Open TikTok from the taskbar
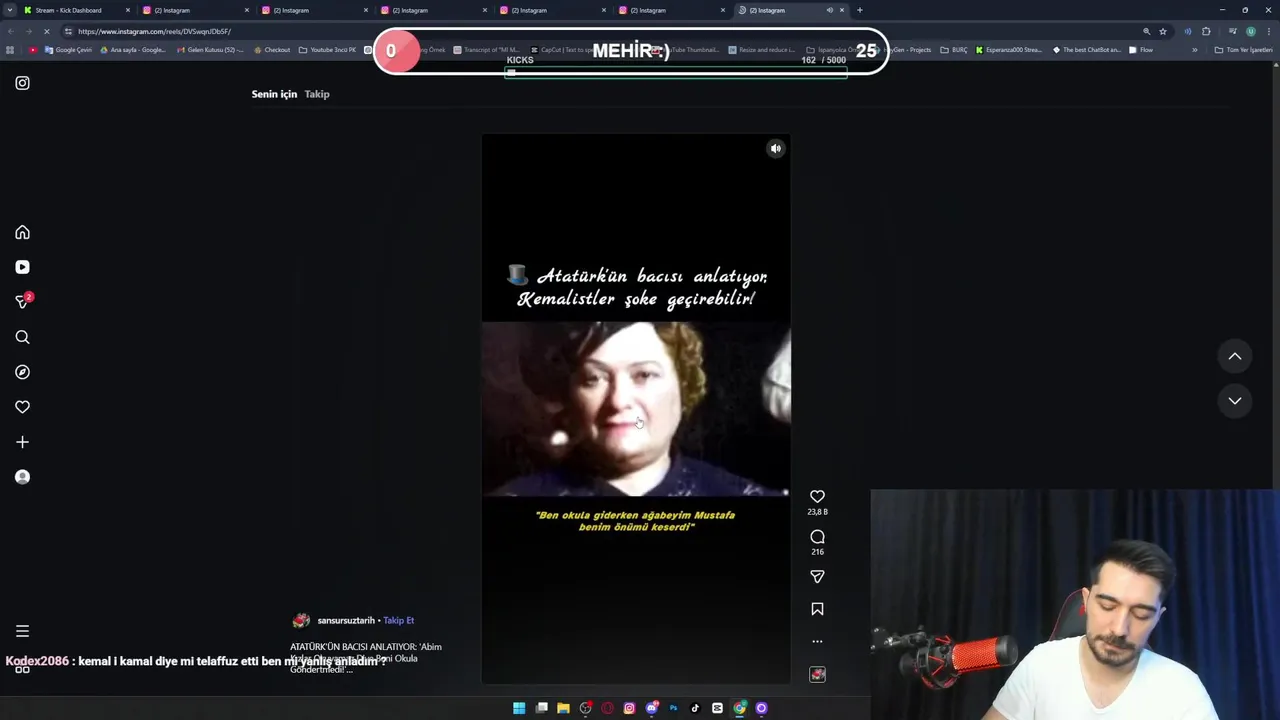This screenshot has width=1280, height=720. pos(695,708)
